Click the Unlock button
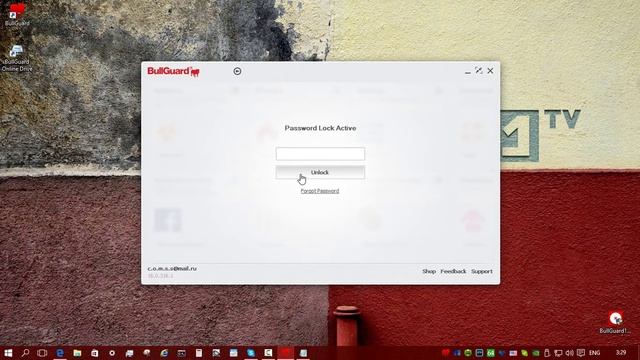Viewport: 640px width, 360px height. [320, 172]
